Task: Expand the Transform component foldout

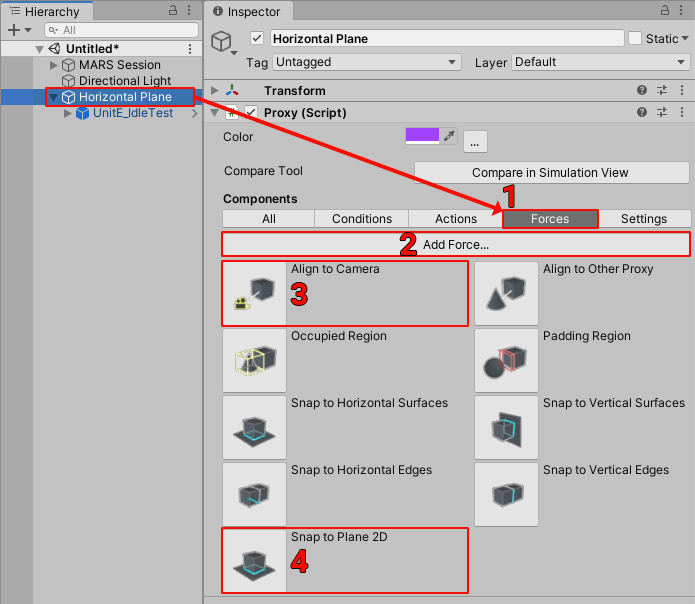Action: 216,91
